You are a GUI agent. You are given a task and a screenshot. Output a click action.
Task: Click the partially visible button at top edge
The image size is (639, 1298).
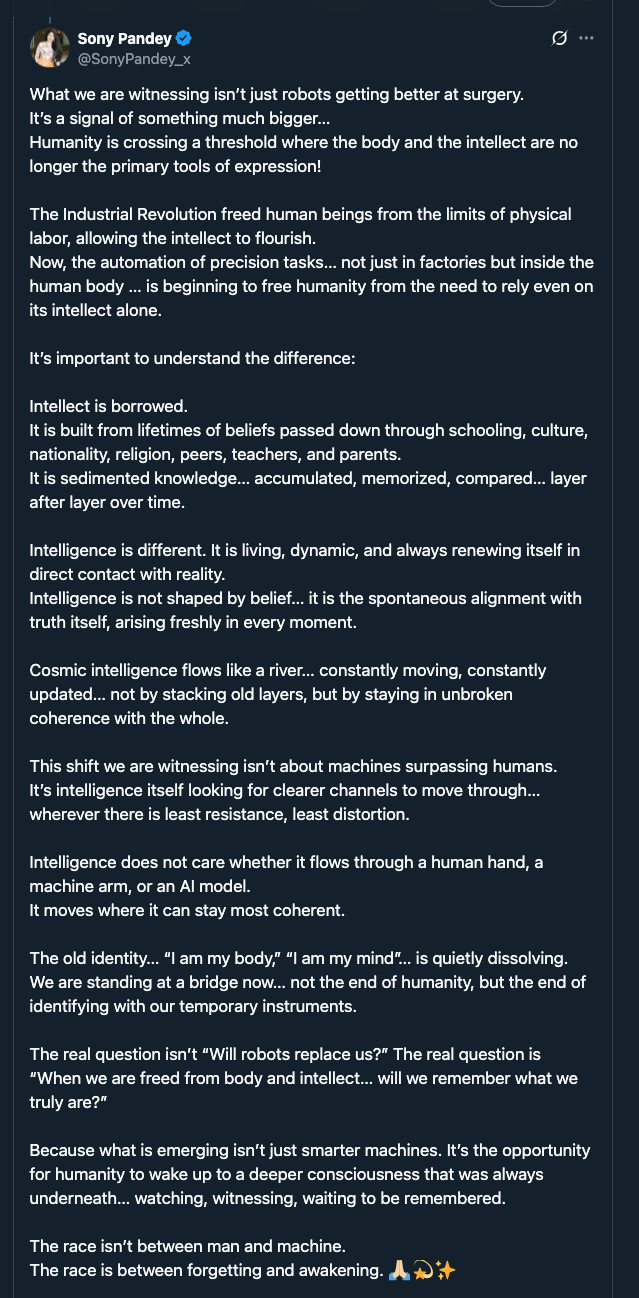522,3
